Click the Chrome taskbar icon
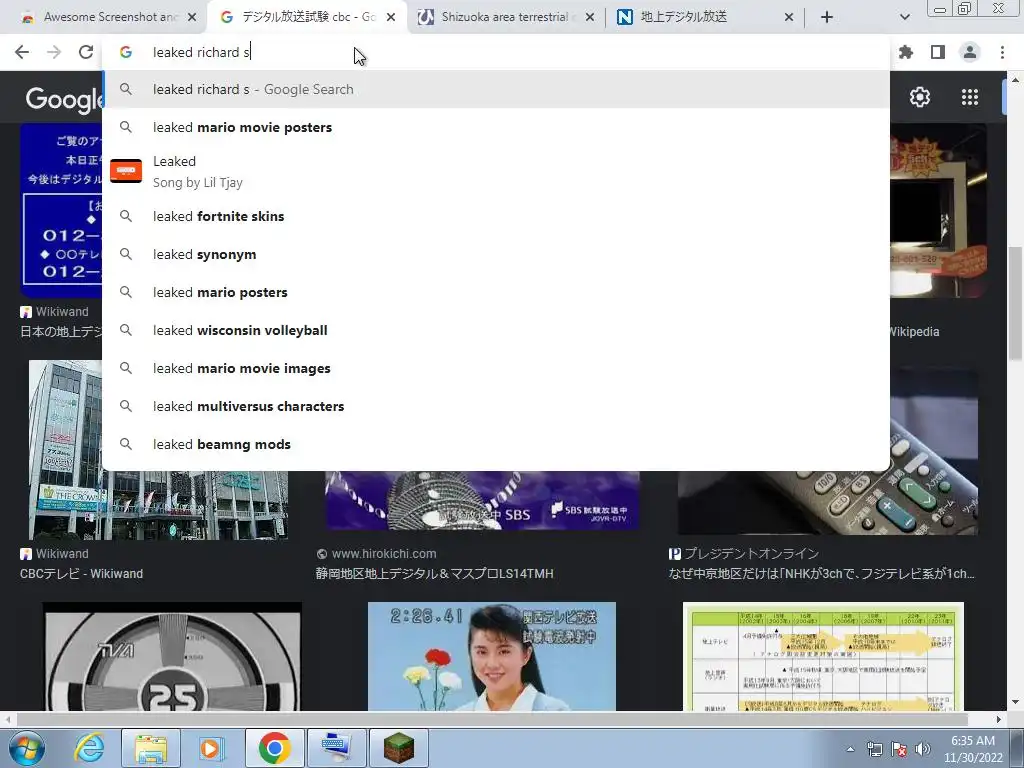Viewport: 1024px width, 768px height. pyautogui.click(x=274, y=748)
